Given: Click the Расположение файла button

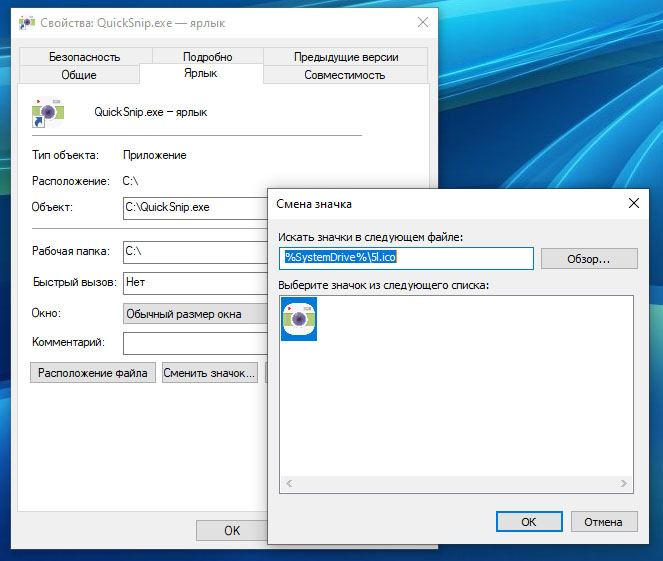Looking at the screenshot, I should pos(93,373).
